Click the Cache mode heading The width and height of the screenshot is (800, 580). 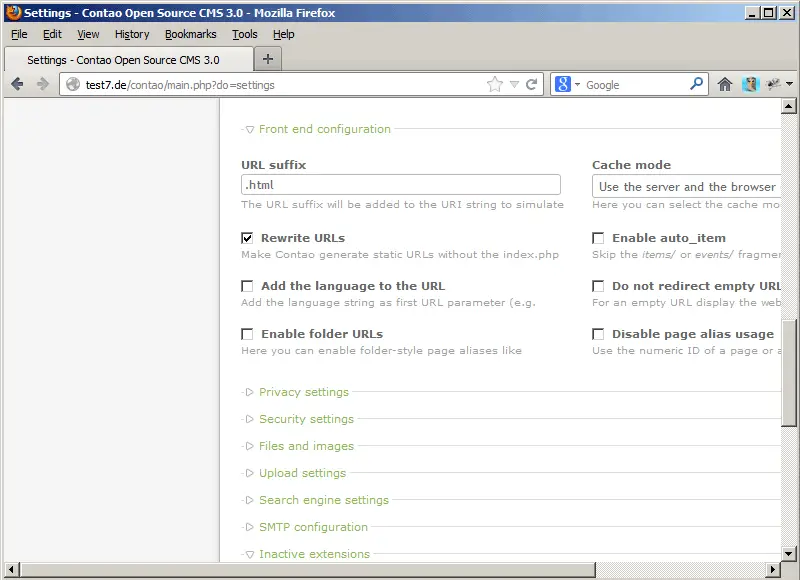pos(632,165)
